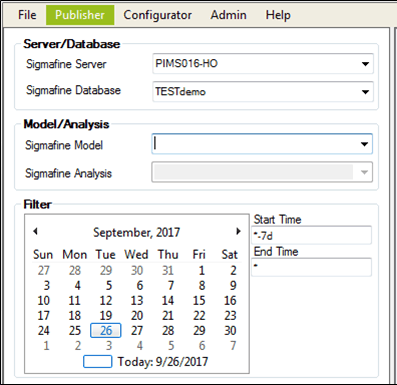Select grayed August 30 date

(137, 270)
